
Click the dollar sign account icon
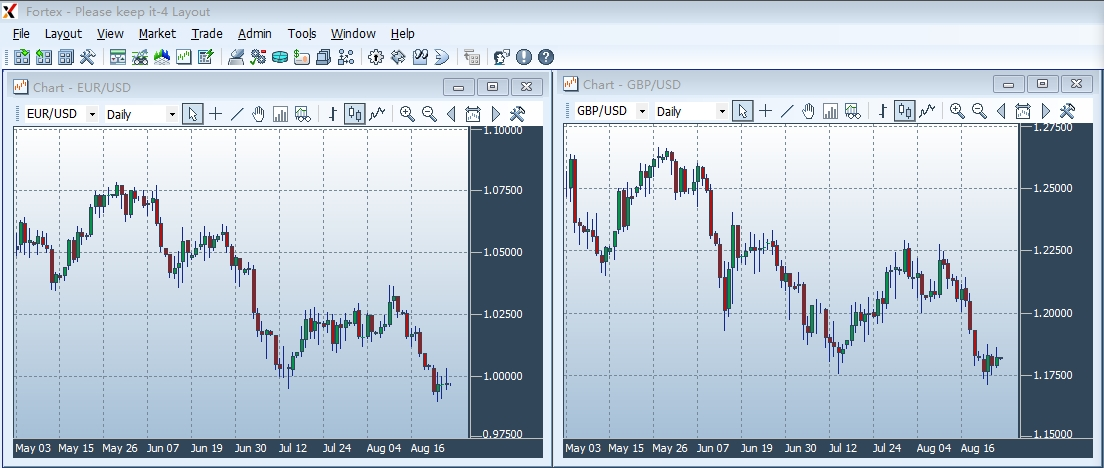click(301, 57)
